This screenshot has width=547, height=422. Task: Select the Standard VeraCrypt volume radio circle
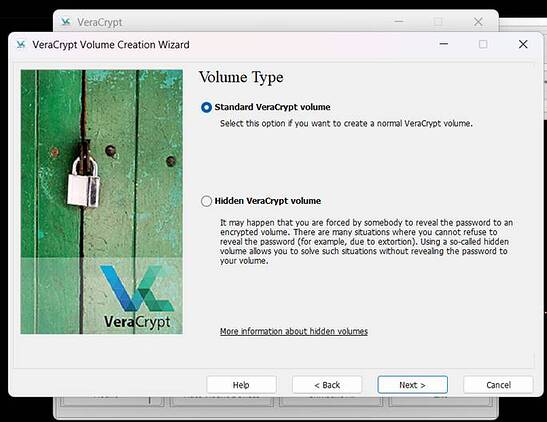coord(206,107)
